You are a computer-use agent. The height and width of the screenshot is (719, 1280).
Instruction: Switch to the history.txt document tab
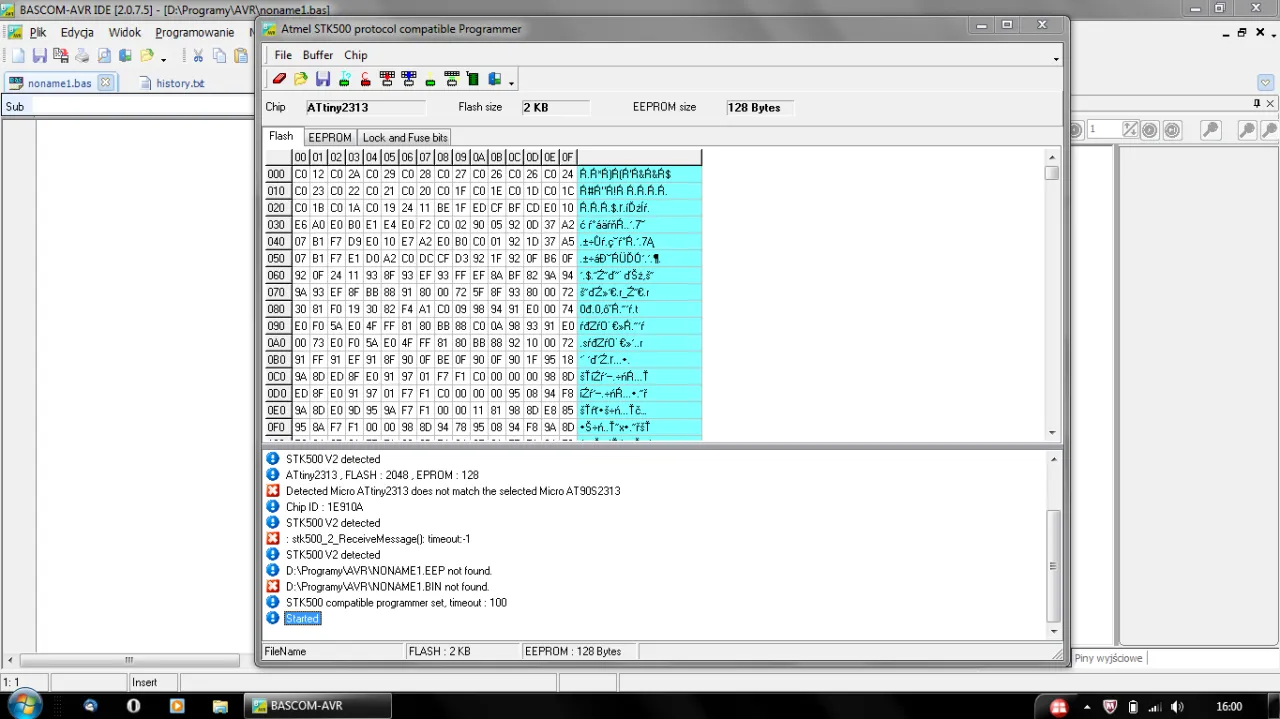179,83
